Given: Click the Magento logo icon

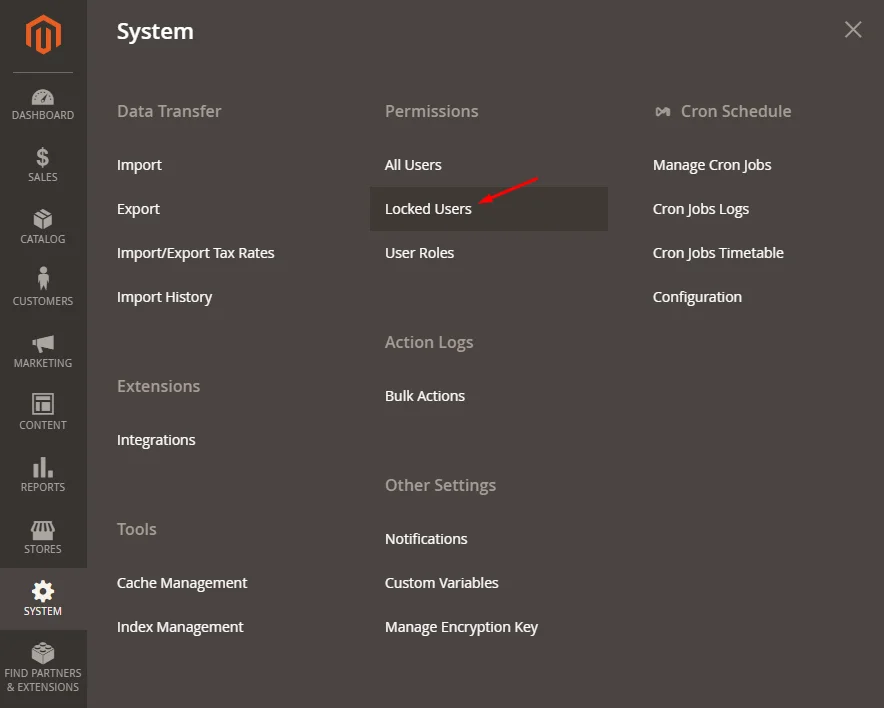Looking at the screenshot, I should click(43, 36).
